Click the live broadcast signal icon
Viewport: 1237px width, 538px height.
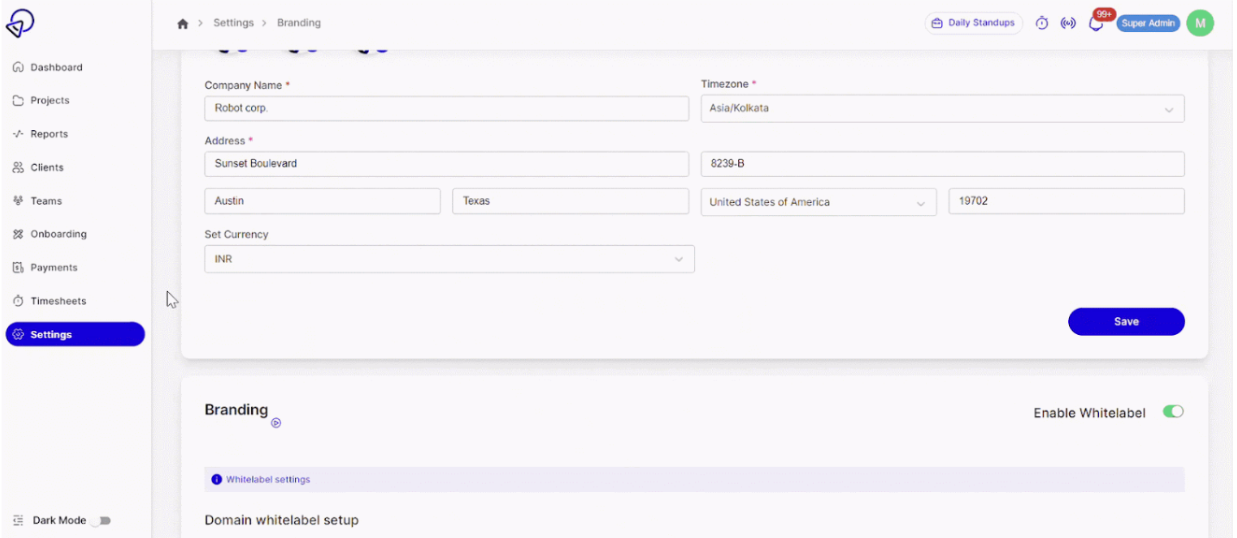click(x=1068, y=23)
